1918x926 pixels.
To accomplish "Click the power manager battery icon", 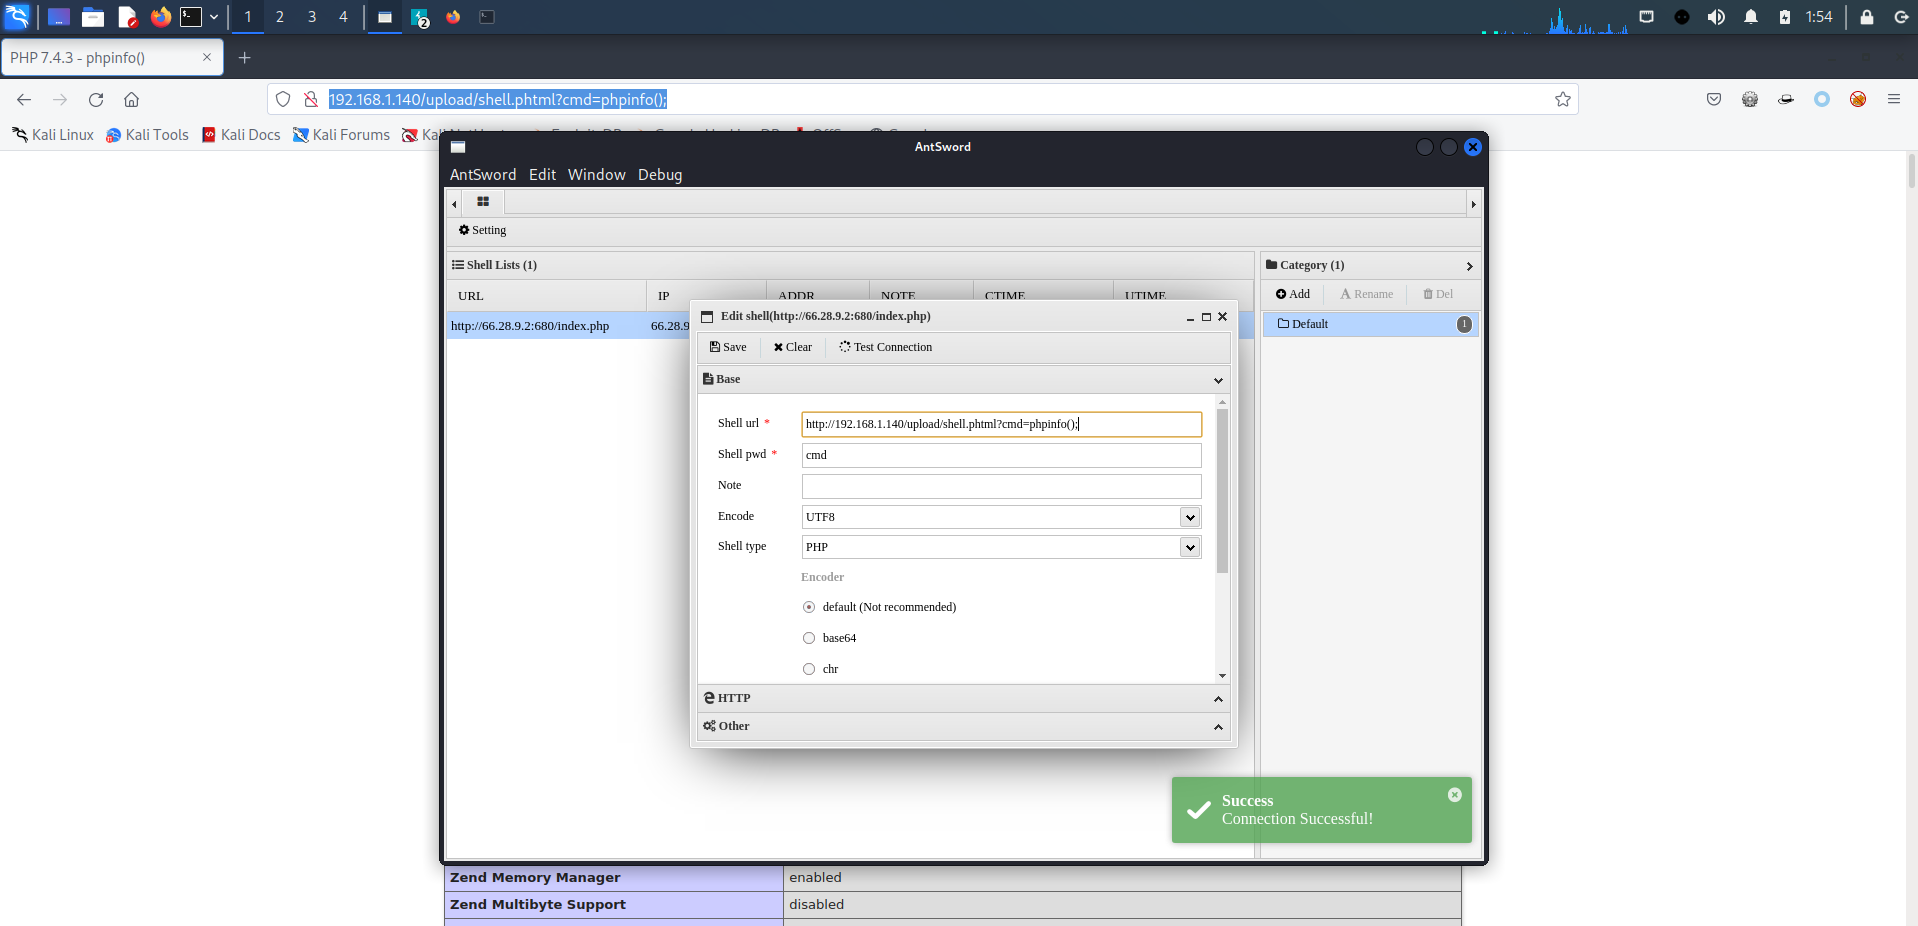I will click(1785, 17).
